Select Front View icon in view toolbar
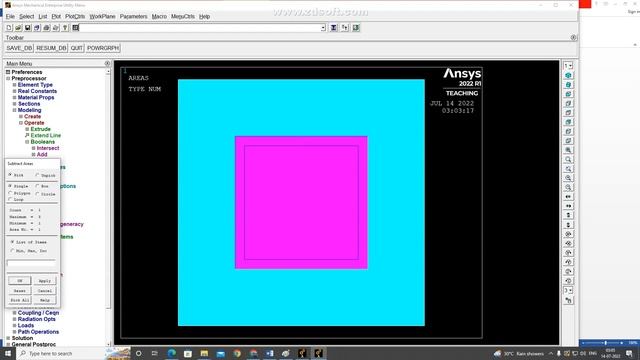Image resolution: width=640 pixels, height=360 pixels. pyautogui.click(x=568, y=94)
